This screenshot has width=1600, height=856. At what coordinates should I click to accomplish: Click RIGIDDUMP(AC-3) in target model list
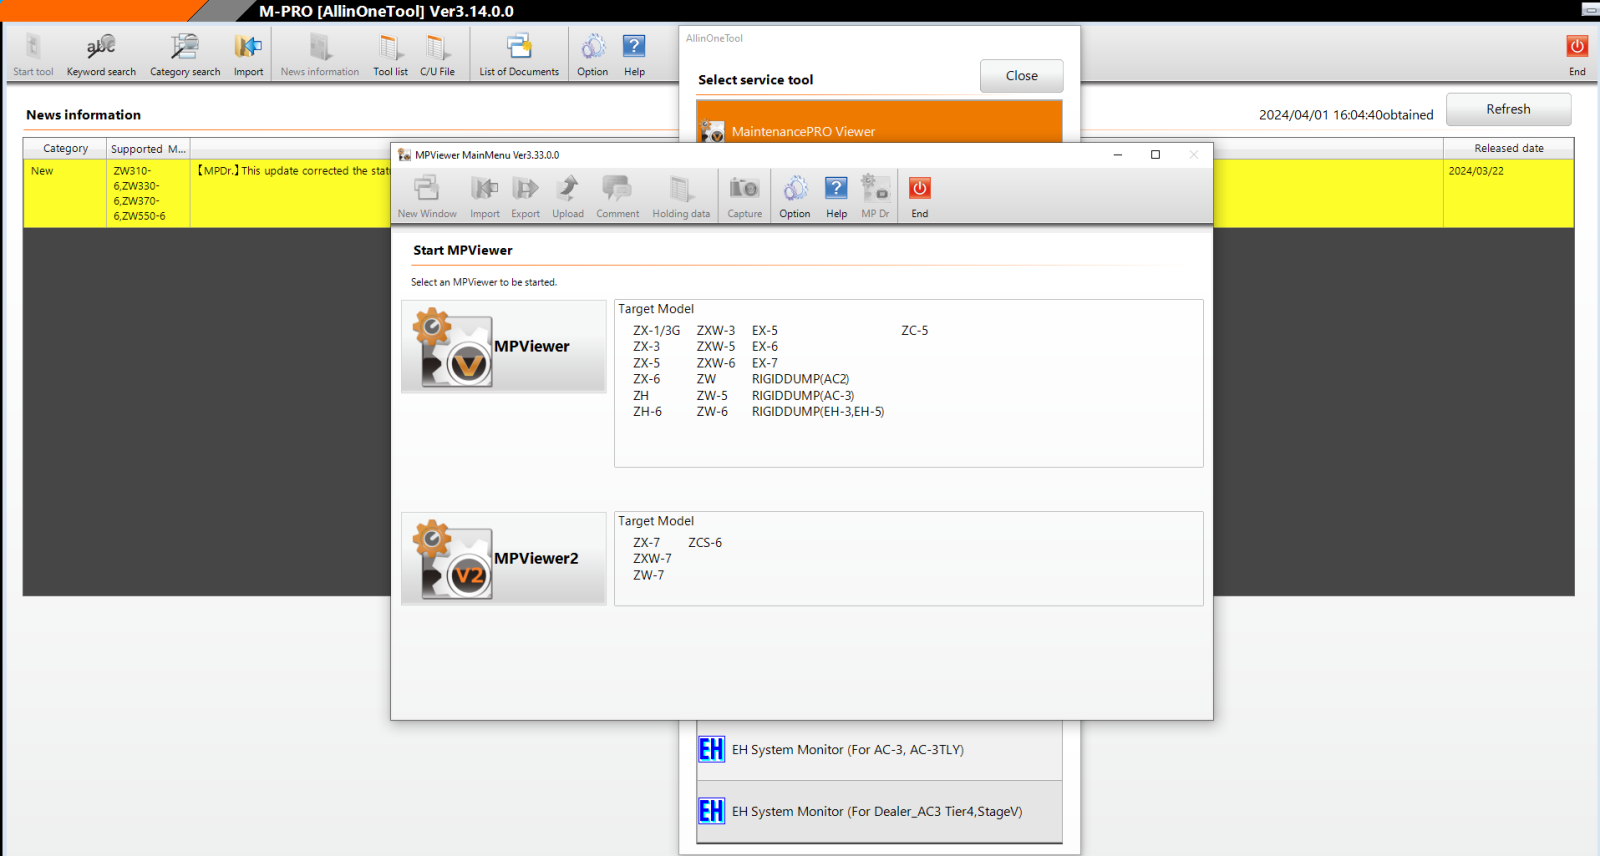pos(803,395)
